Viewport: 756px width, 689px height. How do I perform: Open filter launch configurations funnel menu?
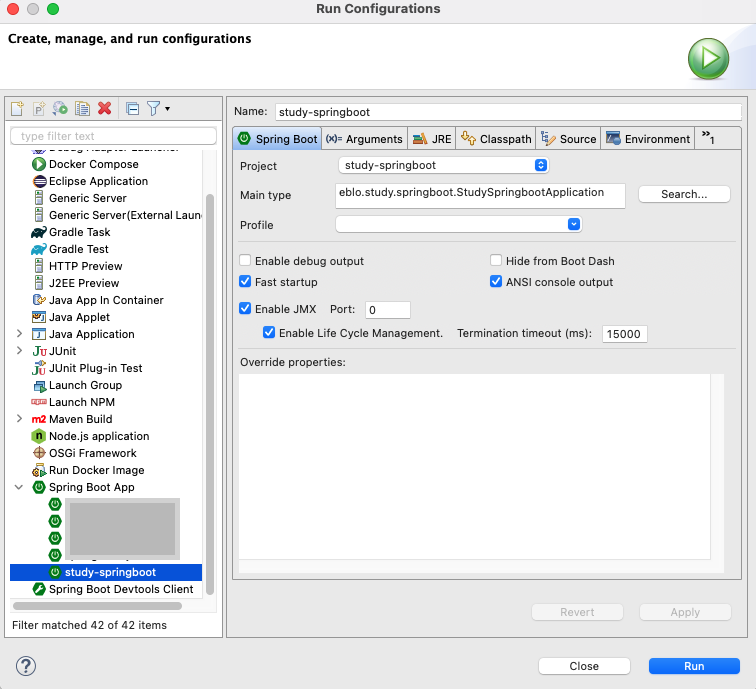tap(158, 108)
